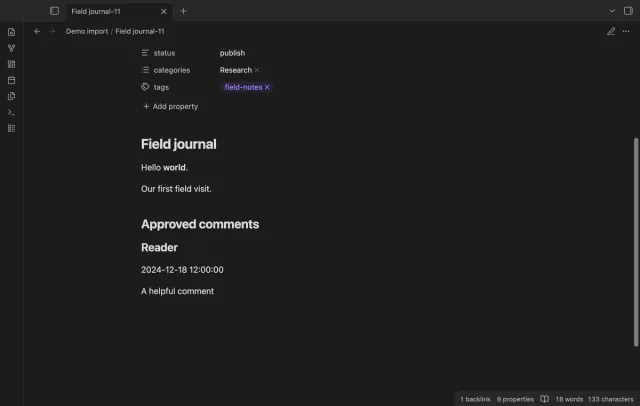Click the status property icon
Image resolution: width=640 pixels, height=406 pixels.
145,53
